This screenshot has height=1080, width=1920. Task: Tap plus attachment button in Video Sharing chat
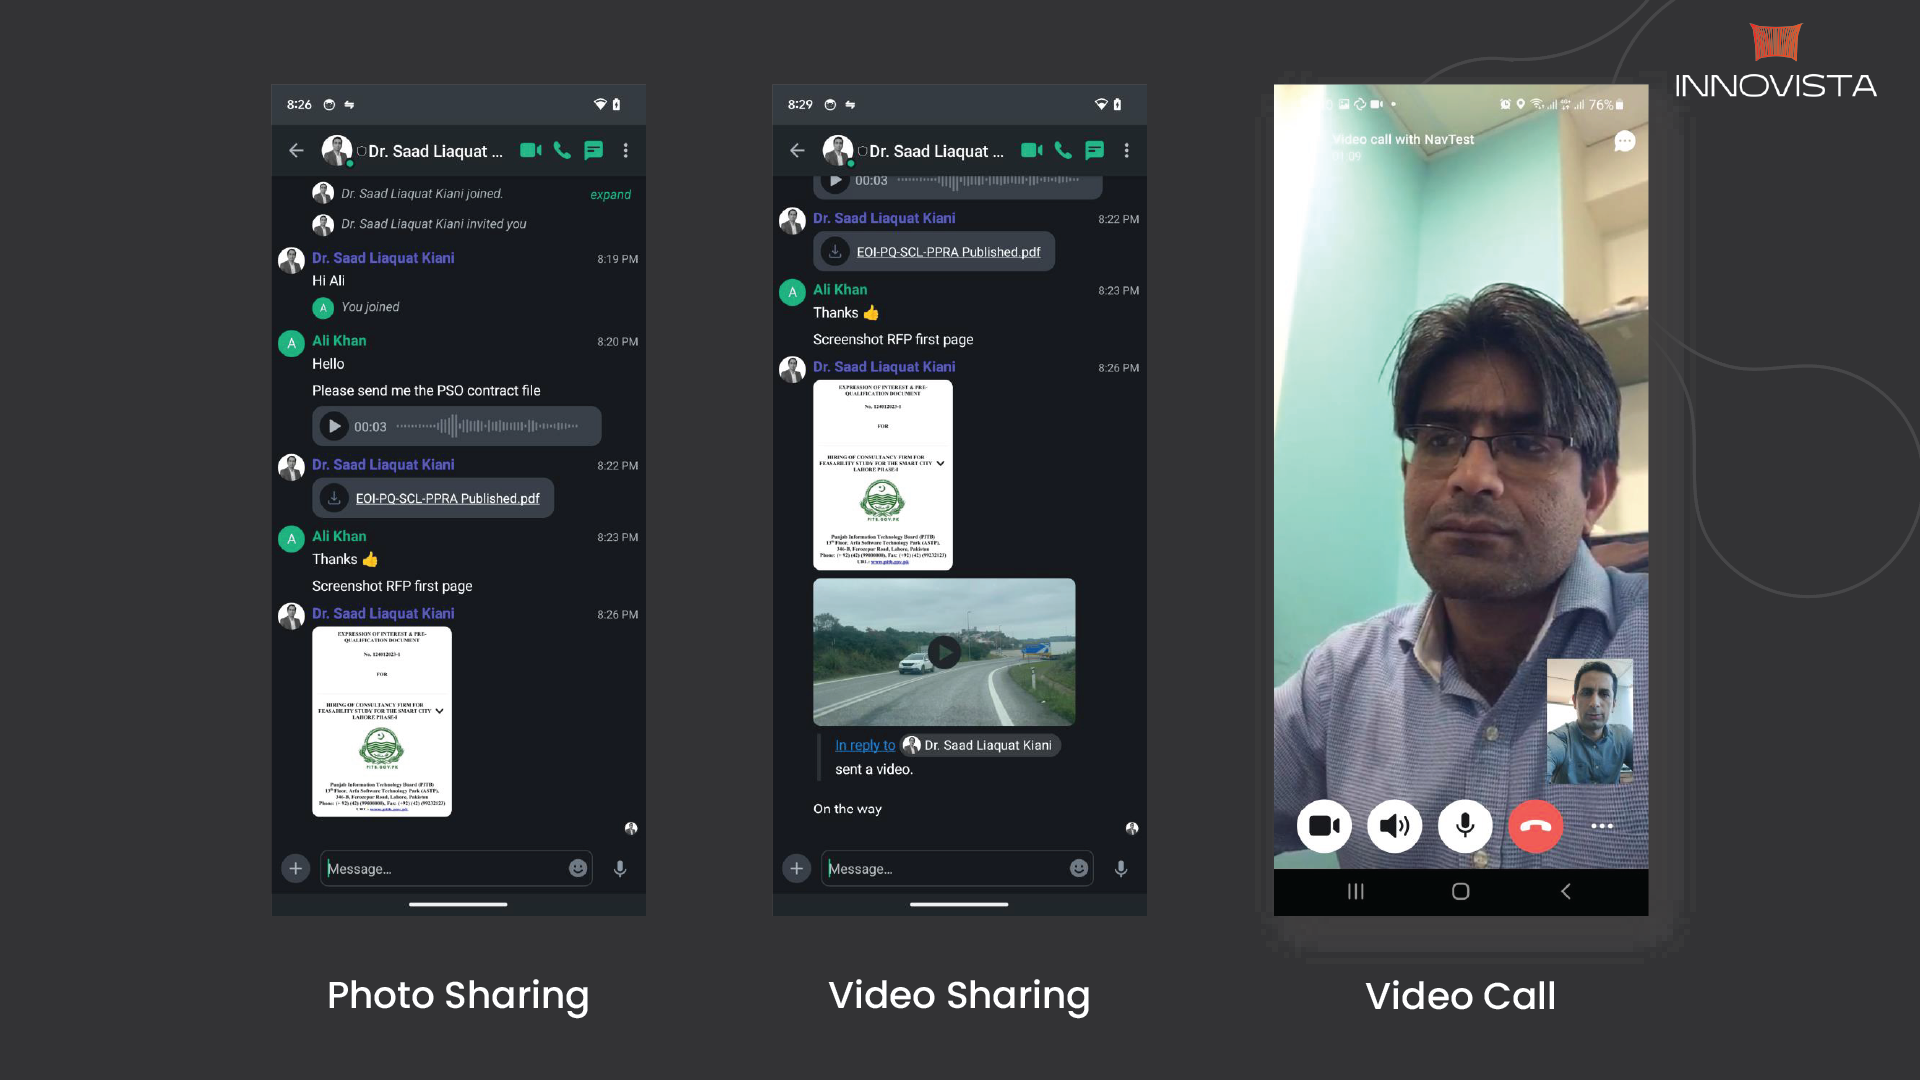coord(796,869)
